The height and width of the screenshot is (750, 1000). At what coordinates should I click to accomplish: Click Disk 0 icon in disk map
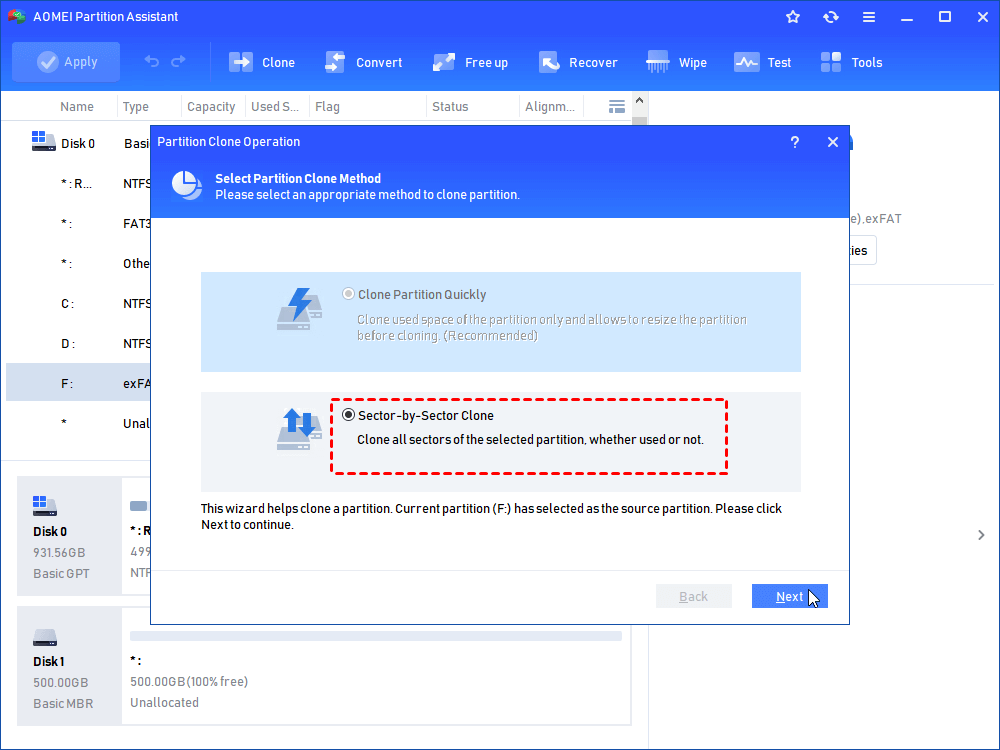pyautogui.click(x=45, y=506)
